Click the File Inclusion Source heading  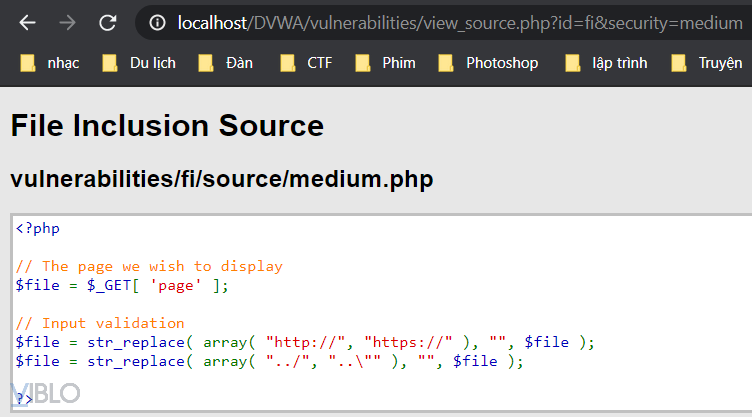click(167, 126)
